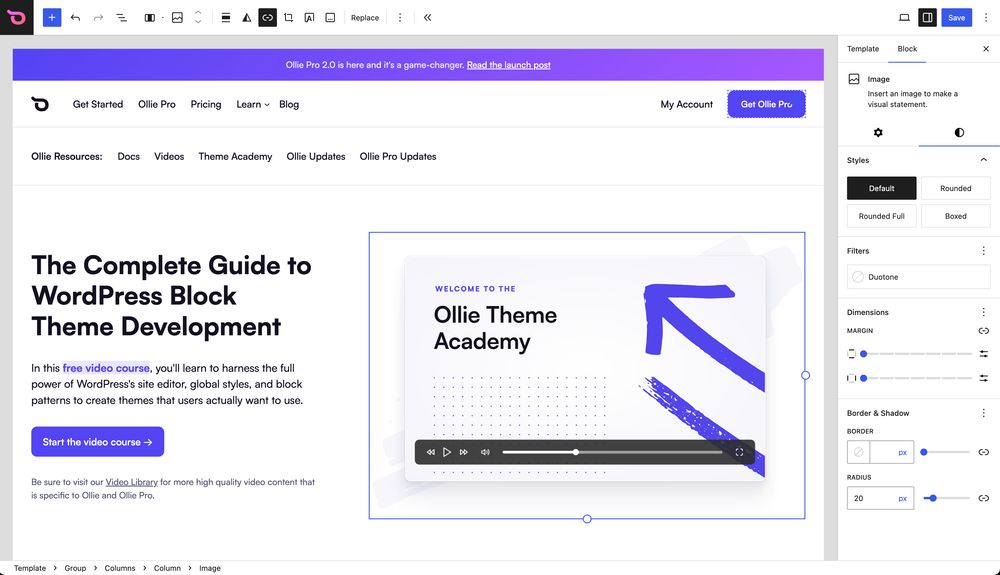Image resolution: width=1000 pixels, height=575 pixels.
Task: Open block options three-dot menu in toolbar
Action: [400, 18]
